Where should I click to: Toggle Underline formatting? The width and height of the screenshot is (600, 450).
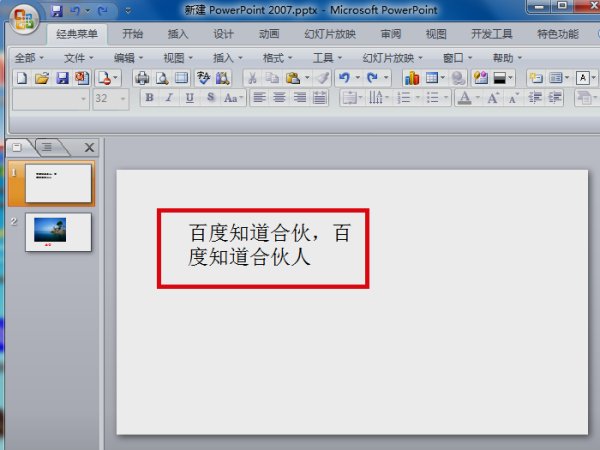click(189, 98)
